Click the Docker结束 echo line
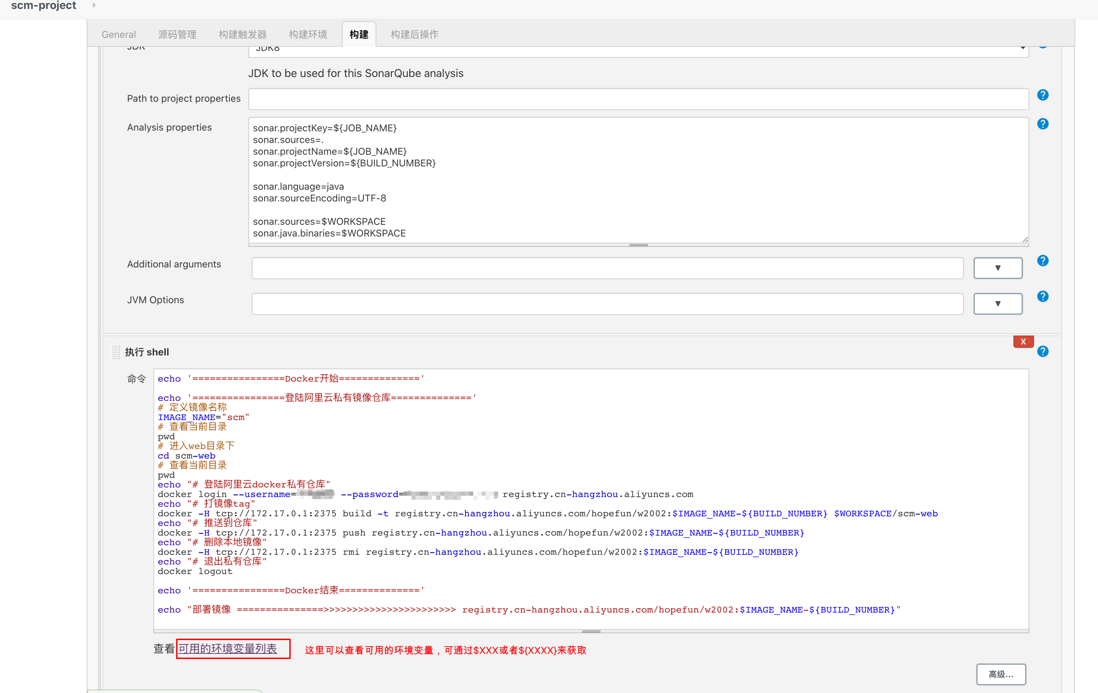1098x693 pixels. click(x=291, y=590)
